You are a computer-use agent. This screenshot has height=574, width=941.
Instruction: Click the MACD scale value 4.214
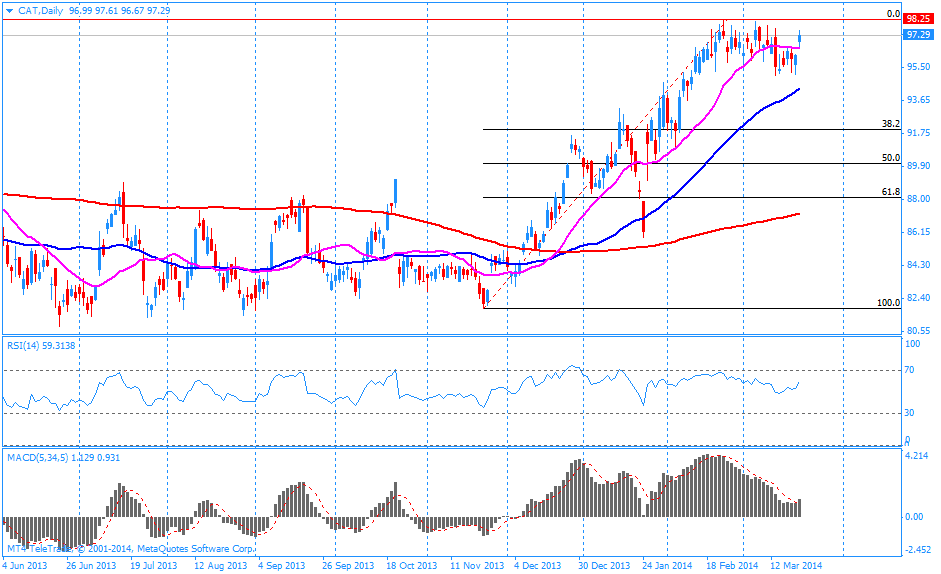[916, 456]
